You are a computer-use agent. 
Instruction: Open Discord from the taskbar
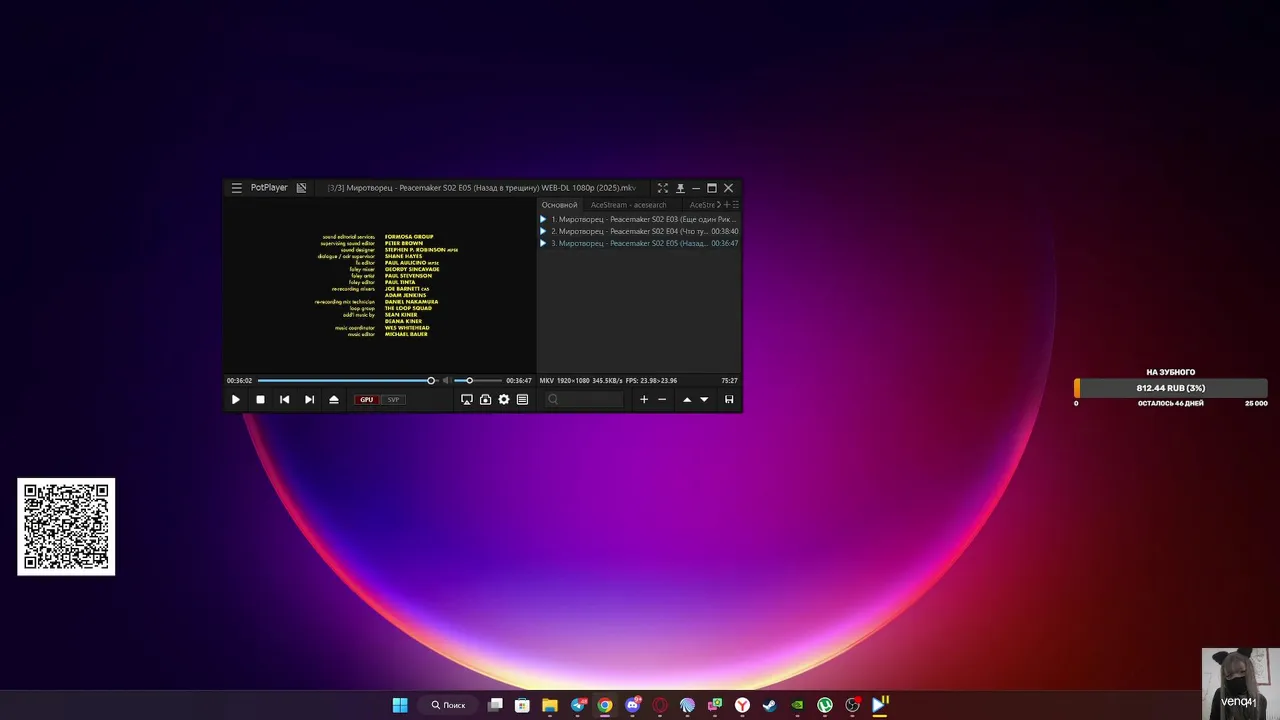pyautogui.click(x=632, y=705)
